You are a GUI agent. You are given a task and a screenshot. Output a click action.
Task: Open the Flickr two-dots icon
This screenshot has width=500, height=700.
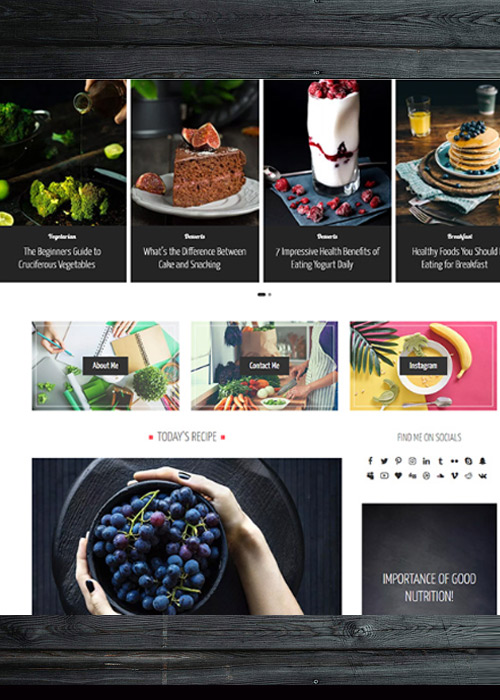pyautogui.click(x=454, y=461)
